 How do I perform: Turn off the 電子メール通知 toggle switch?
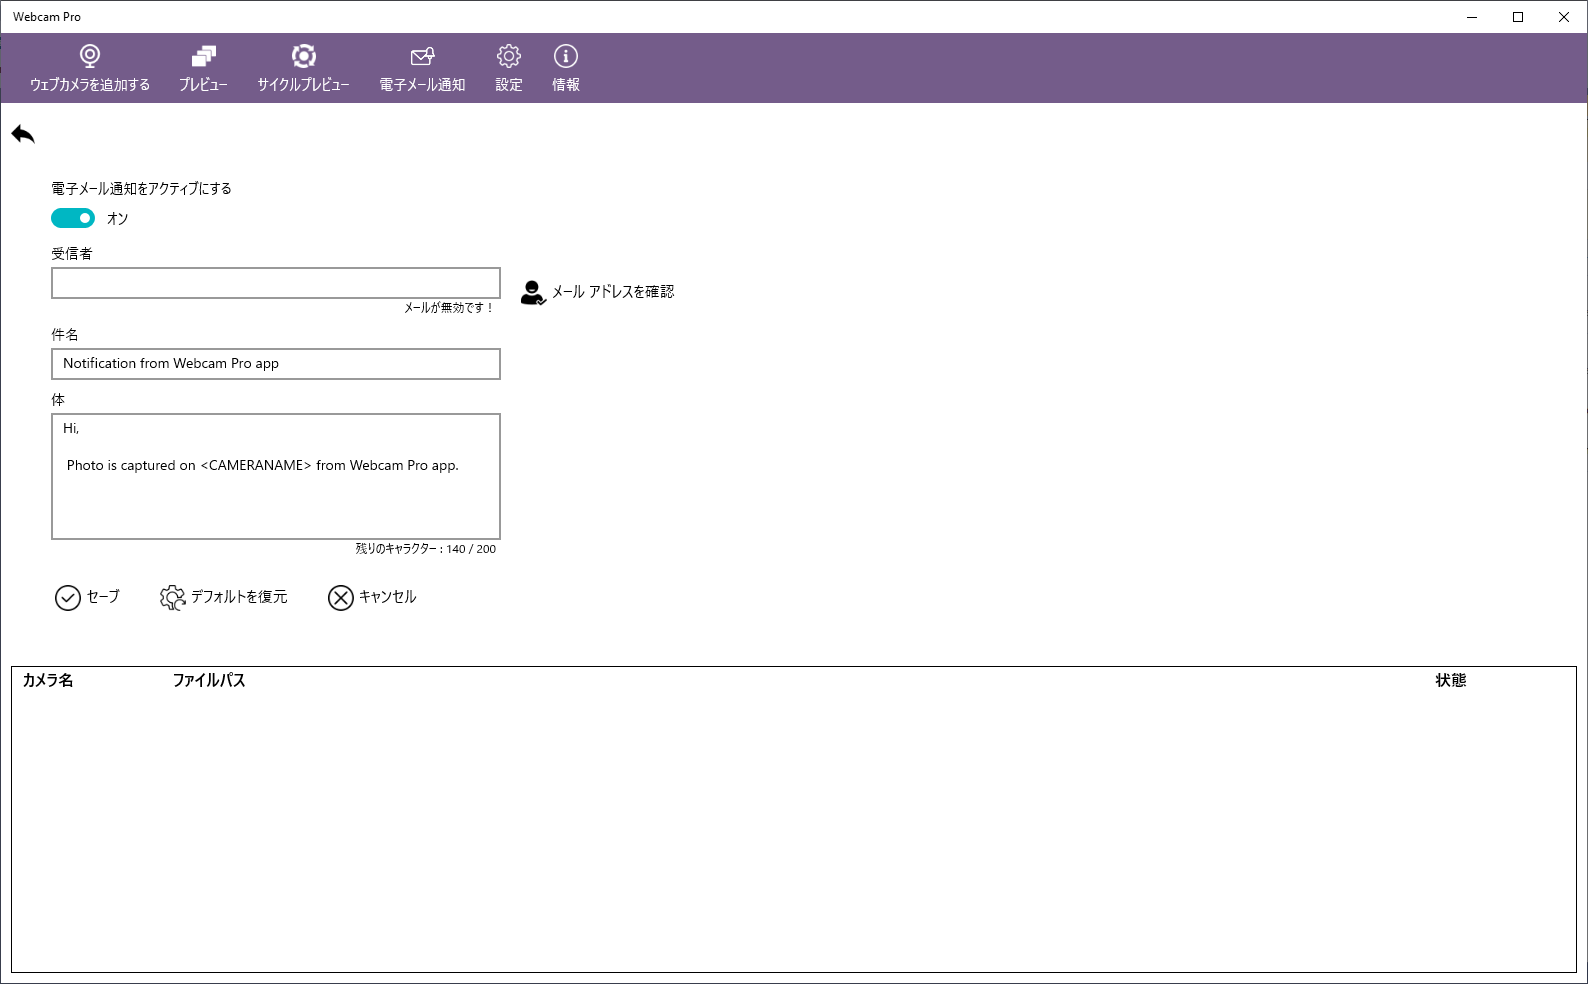tap(73, 218)
